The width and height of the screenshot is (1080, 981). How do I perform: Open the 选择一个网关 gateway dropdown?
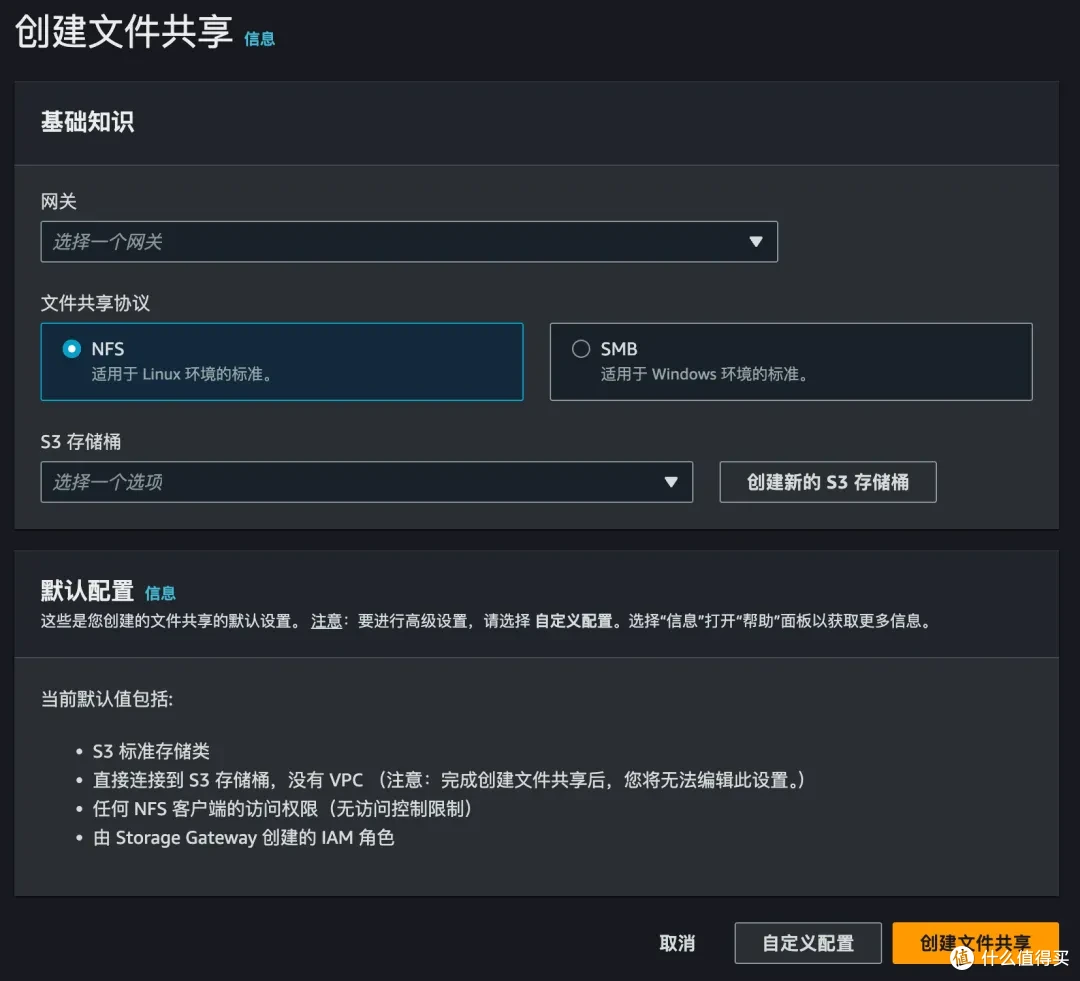(409, 241)
